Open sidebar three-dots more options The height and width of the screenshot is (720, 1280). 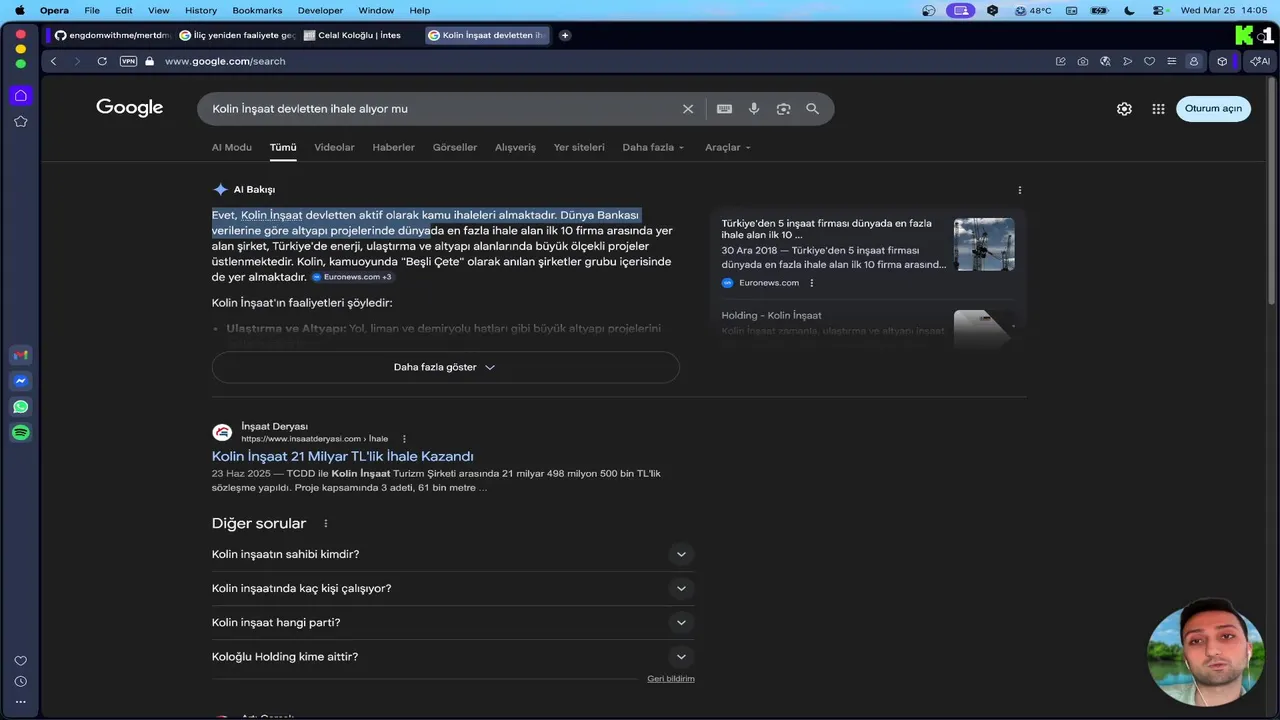coord(20,702)
